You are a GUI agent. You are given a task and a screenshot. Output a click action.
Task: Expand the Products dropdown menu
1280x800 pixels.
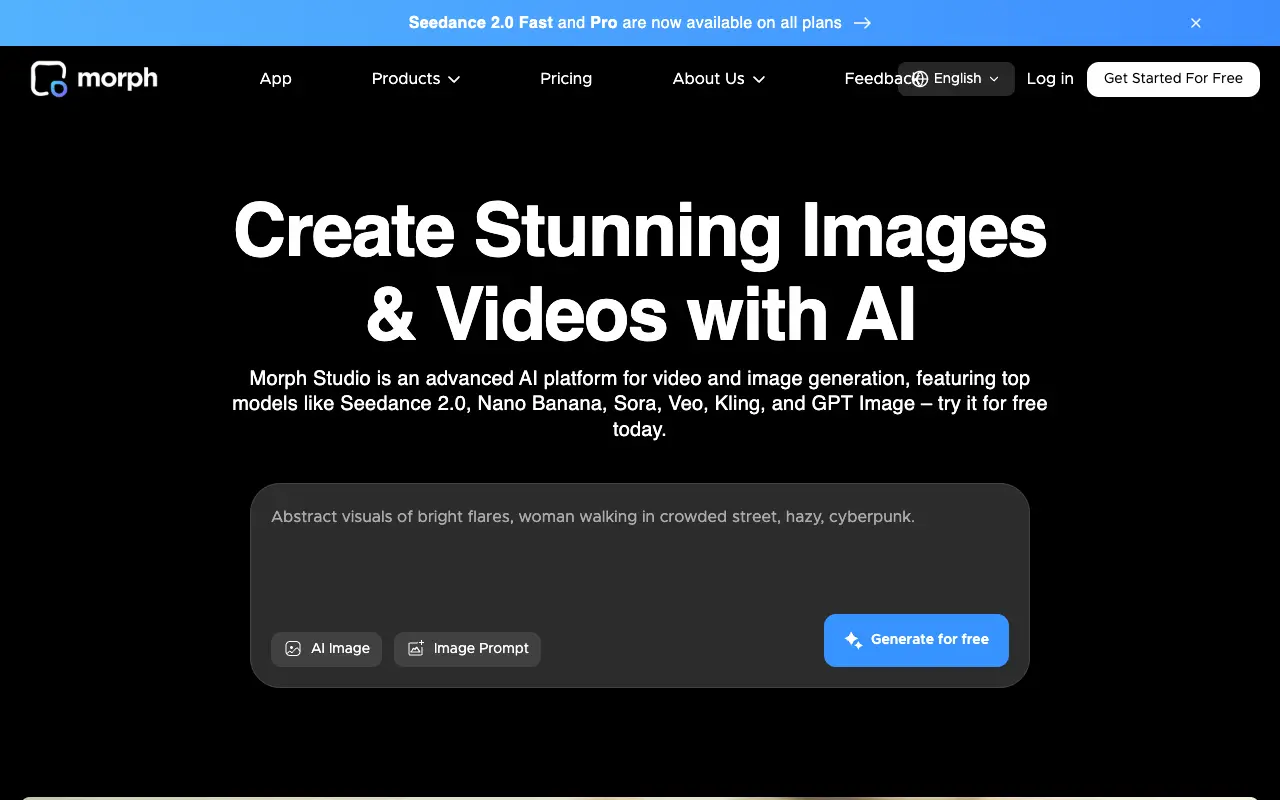click(415, 79)
